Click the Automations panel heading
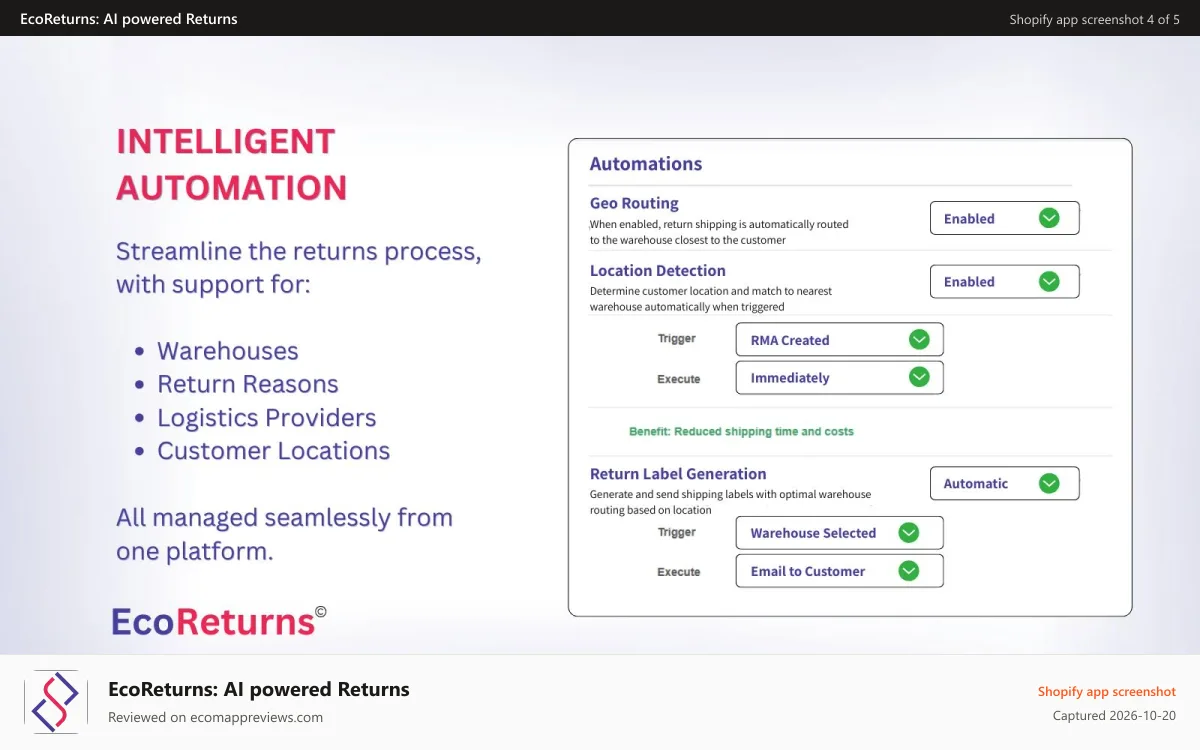 (x=646, y=164)
